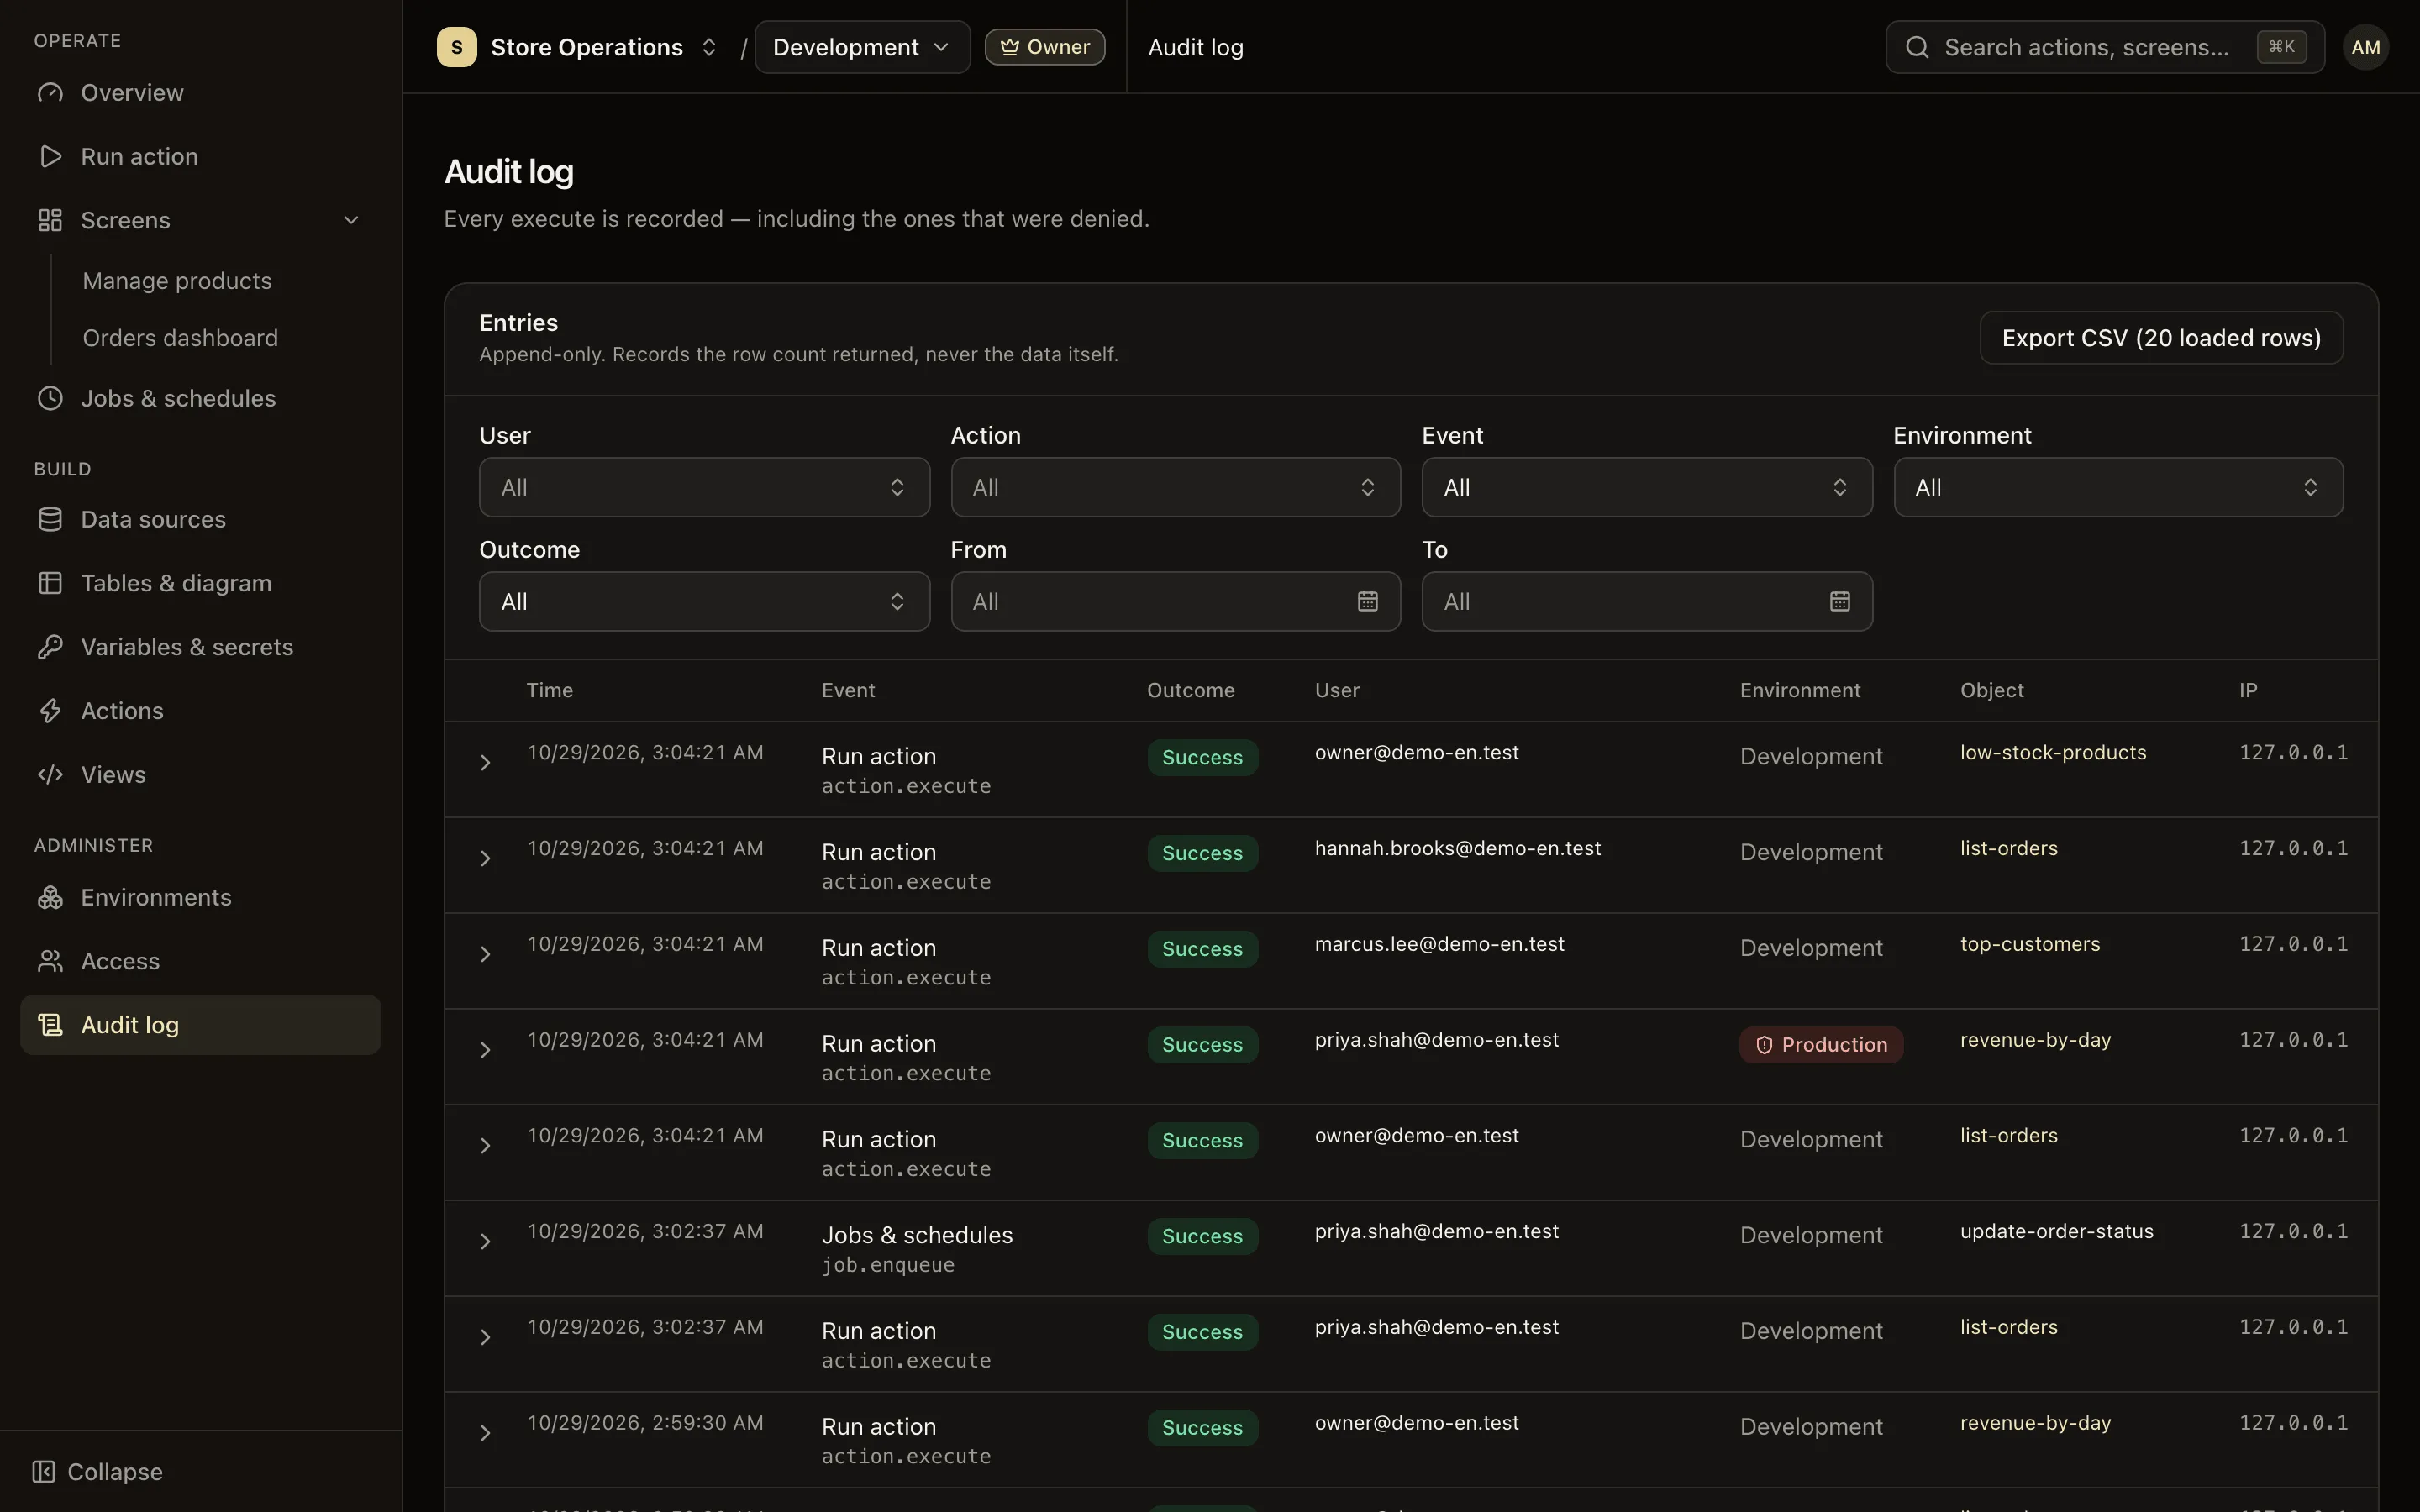2420x1512 pixels.
Task: Expand the low-stock-products log row
Action: [x=485, y=763]
